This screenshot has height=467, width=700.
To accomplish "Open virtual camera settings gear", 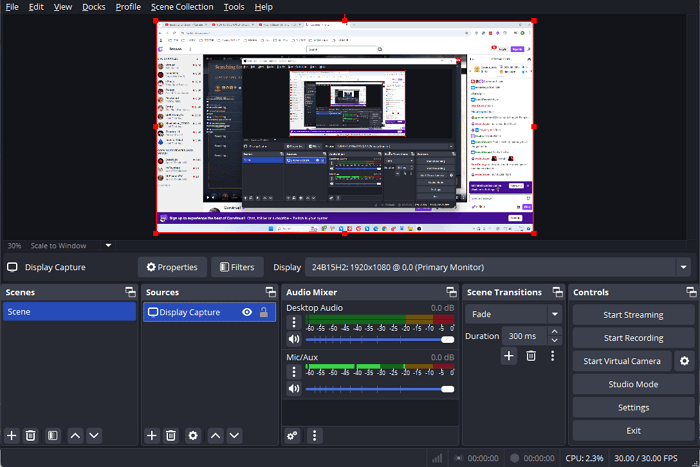I will (684, 361).
